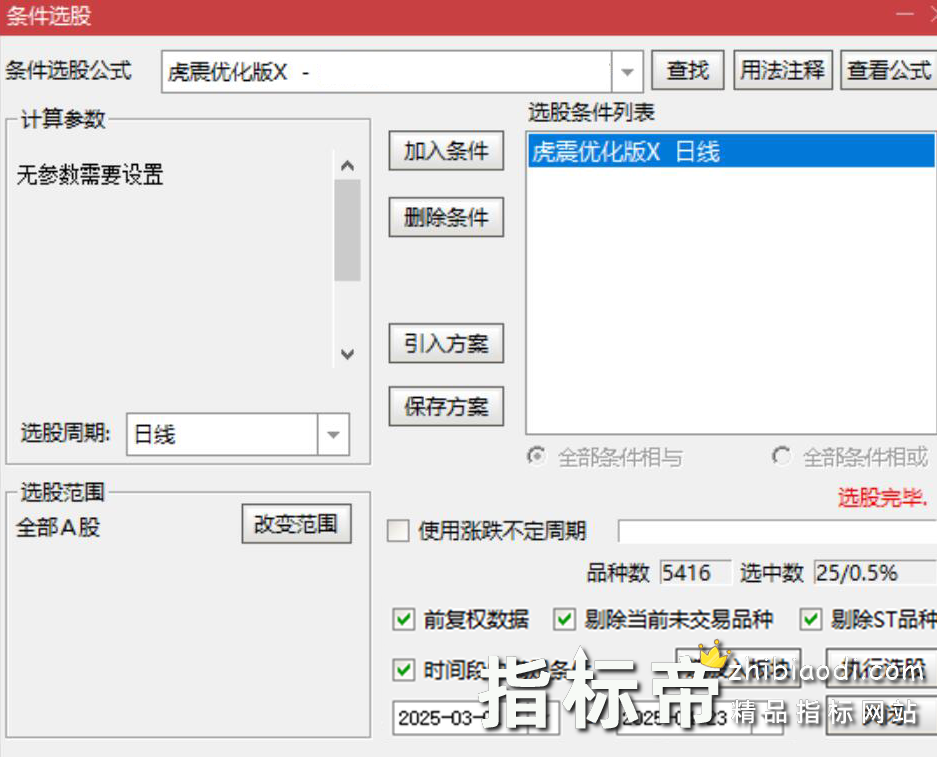Expand the 选股周期 日线 dropdown
The width and height of the screenshot is (937, 757).
click(x=333, y=434)
